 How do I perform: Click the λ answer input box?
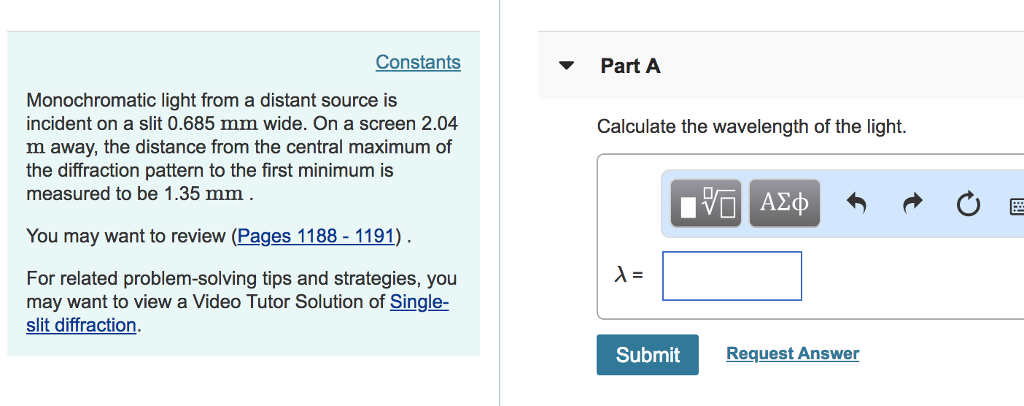[731, 276]
